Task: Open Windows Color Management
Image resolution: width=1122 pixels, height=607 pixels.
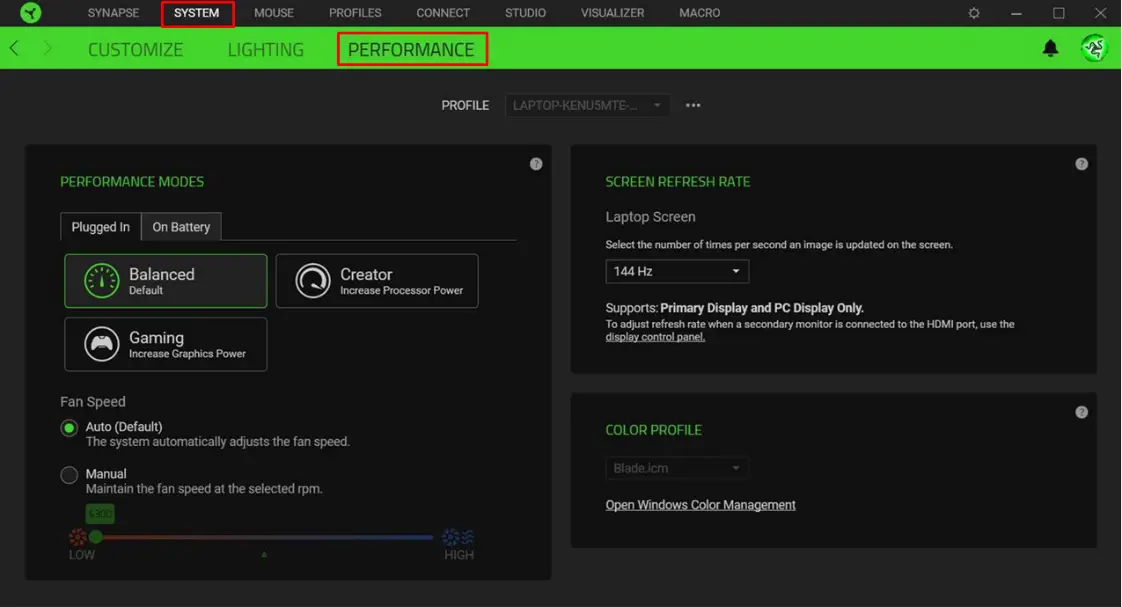Action: tap(700, 504)
